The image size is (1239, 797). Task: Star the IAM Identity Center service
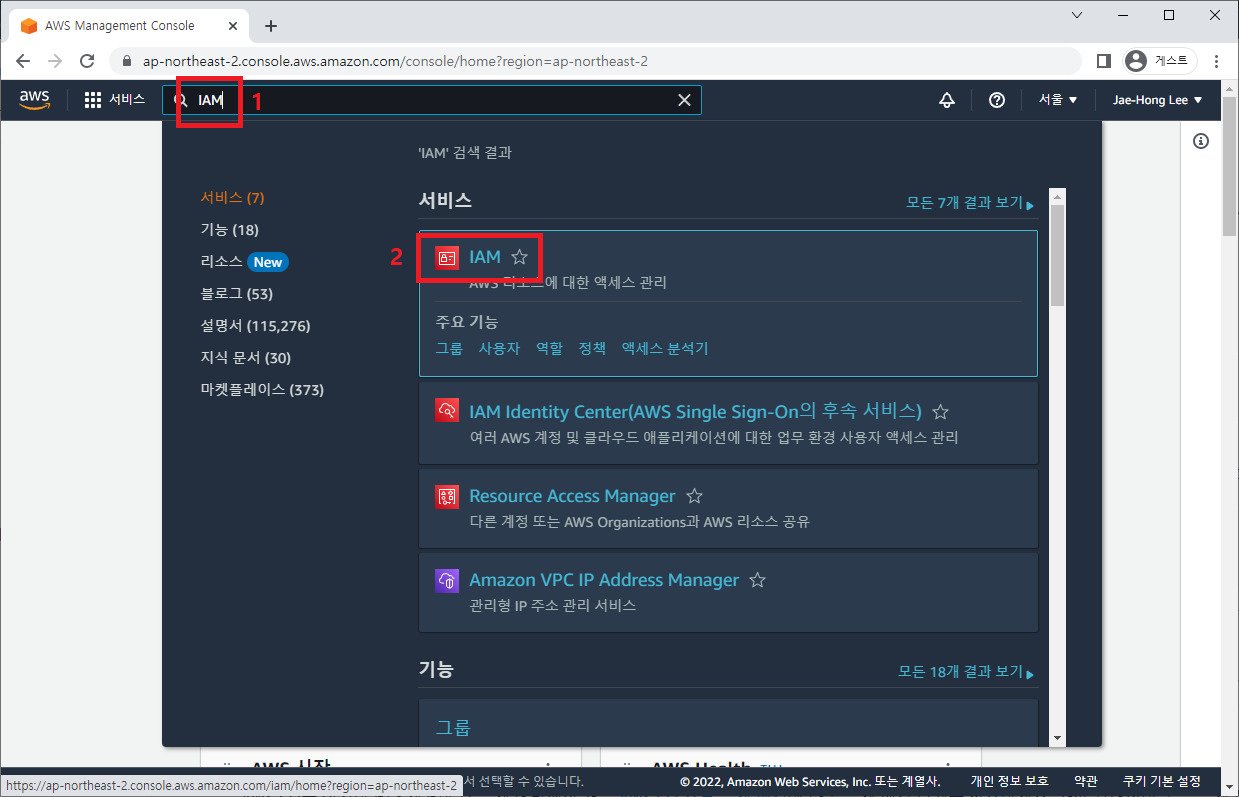[940, 412]
